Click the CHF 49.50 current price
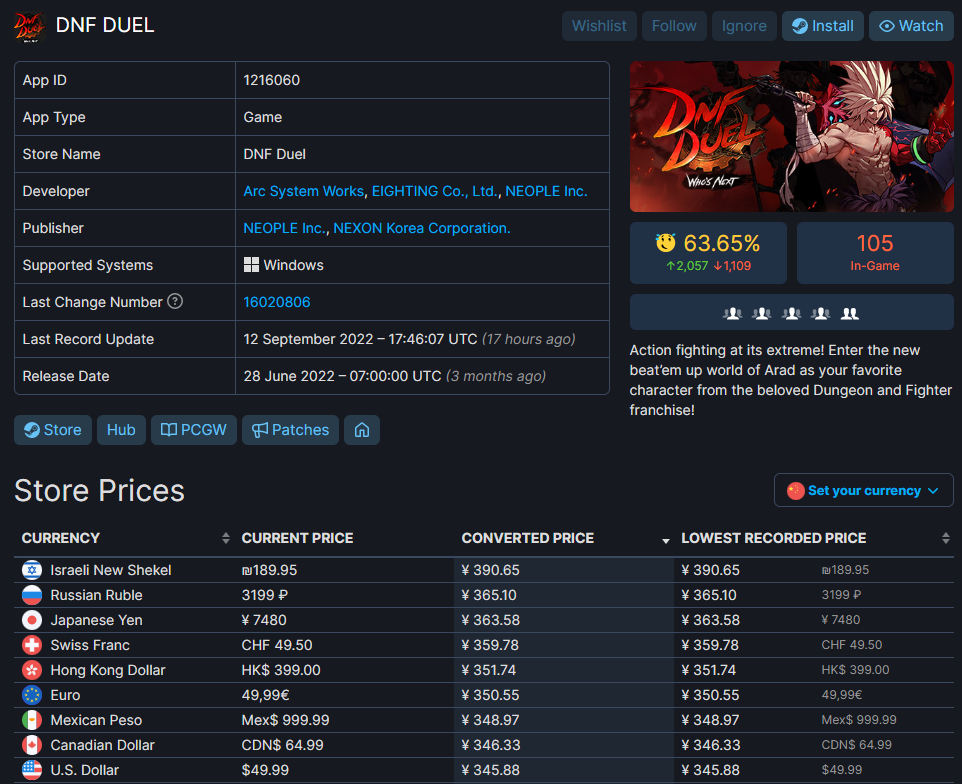962x784 pixels. click(x=277, y=645)
